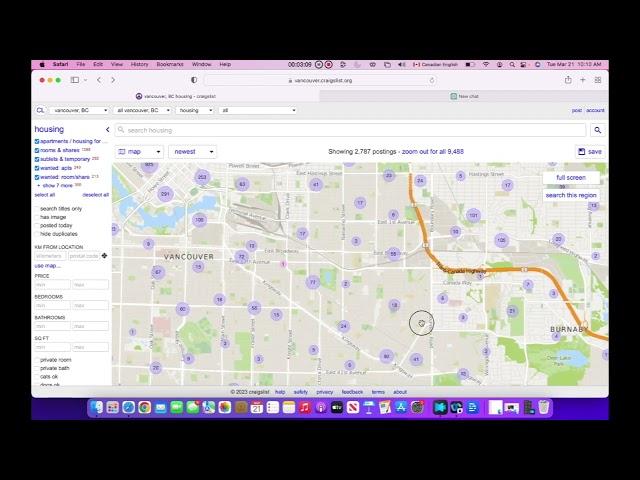Screen dimensions: 640x480
Task: Enable posted today checkbox
Action: (37, 225)
